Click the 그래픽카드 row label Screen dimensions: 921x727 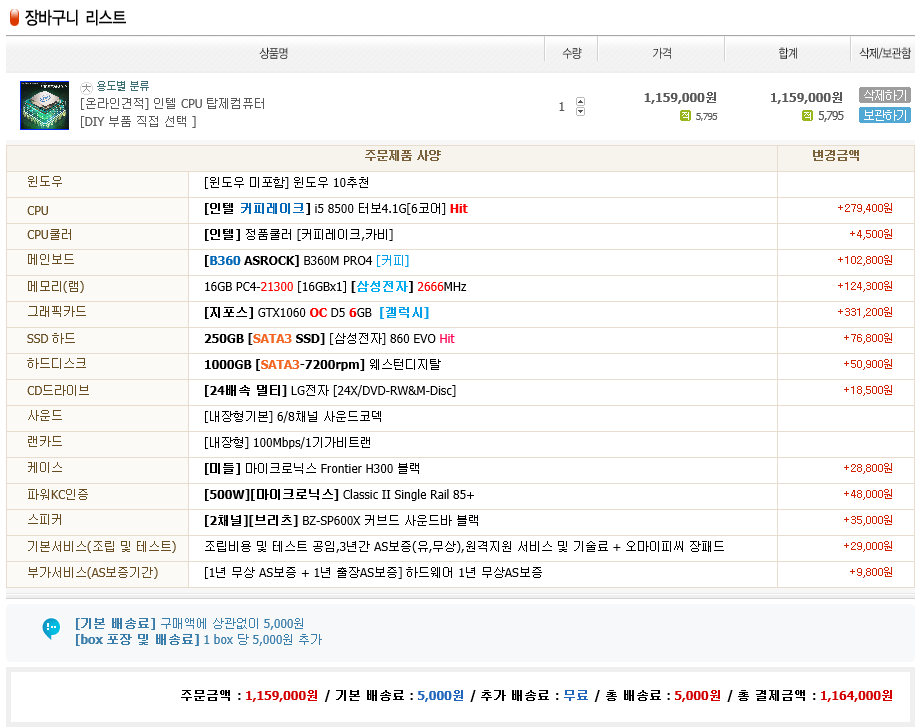coord(56,312)
